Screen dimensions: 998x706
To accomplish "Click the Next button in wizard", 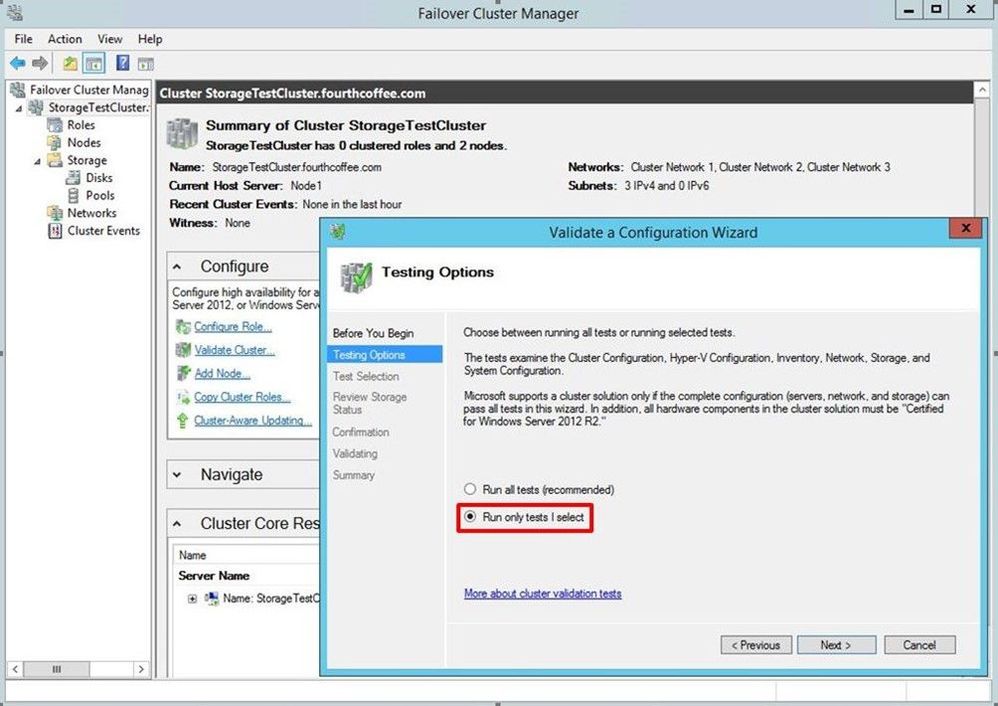I will click(x=836, y=645).
